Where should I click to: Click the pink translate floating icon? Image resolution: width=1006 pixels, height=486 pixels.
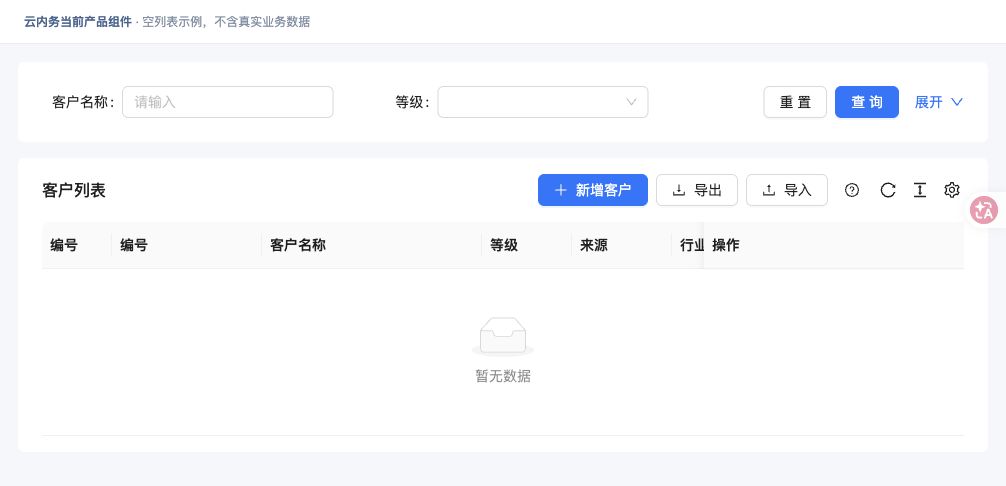[x=984, y=210]
